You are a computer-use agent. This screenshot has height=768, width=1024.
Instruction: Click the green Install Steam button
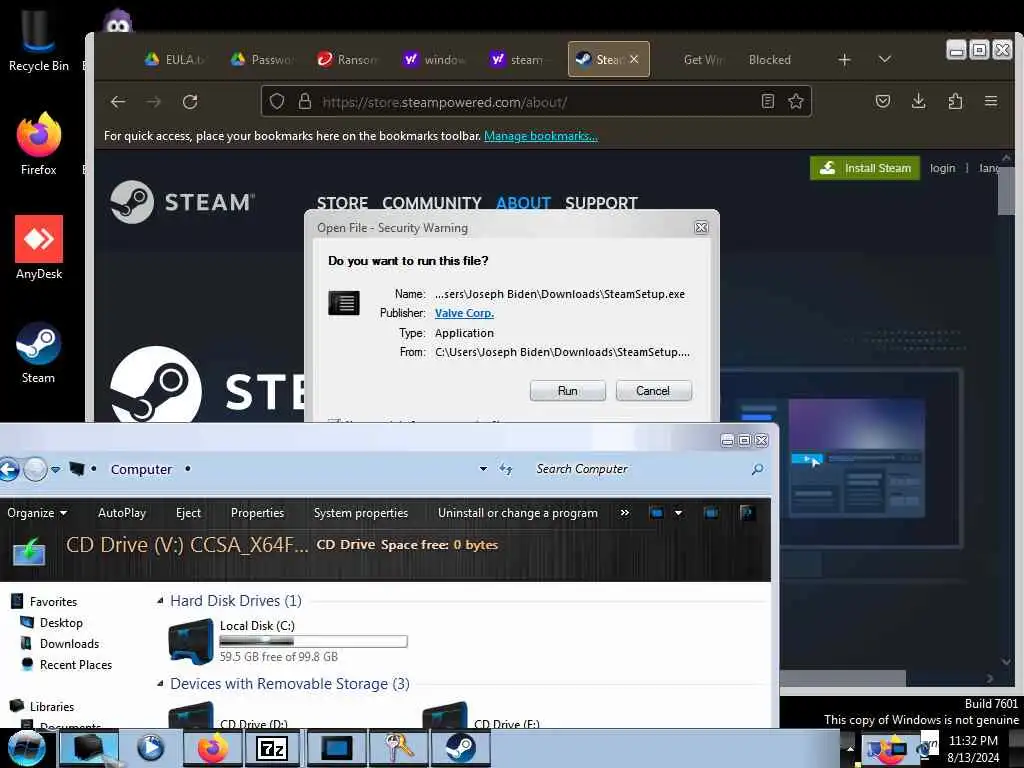click(x=865, y=168)
